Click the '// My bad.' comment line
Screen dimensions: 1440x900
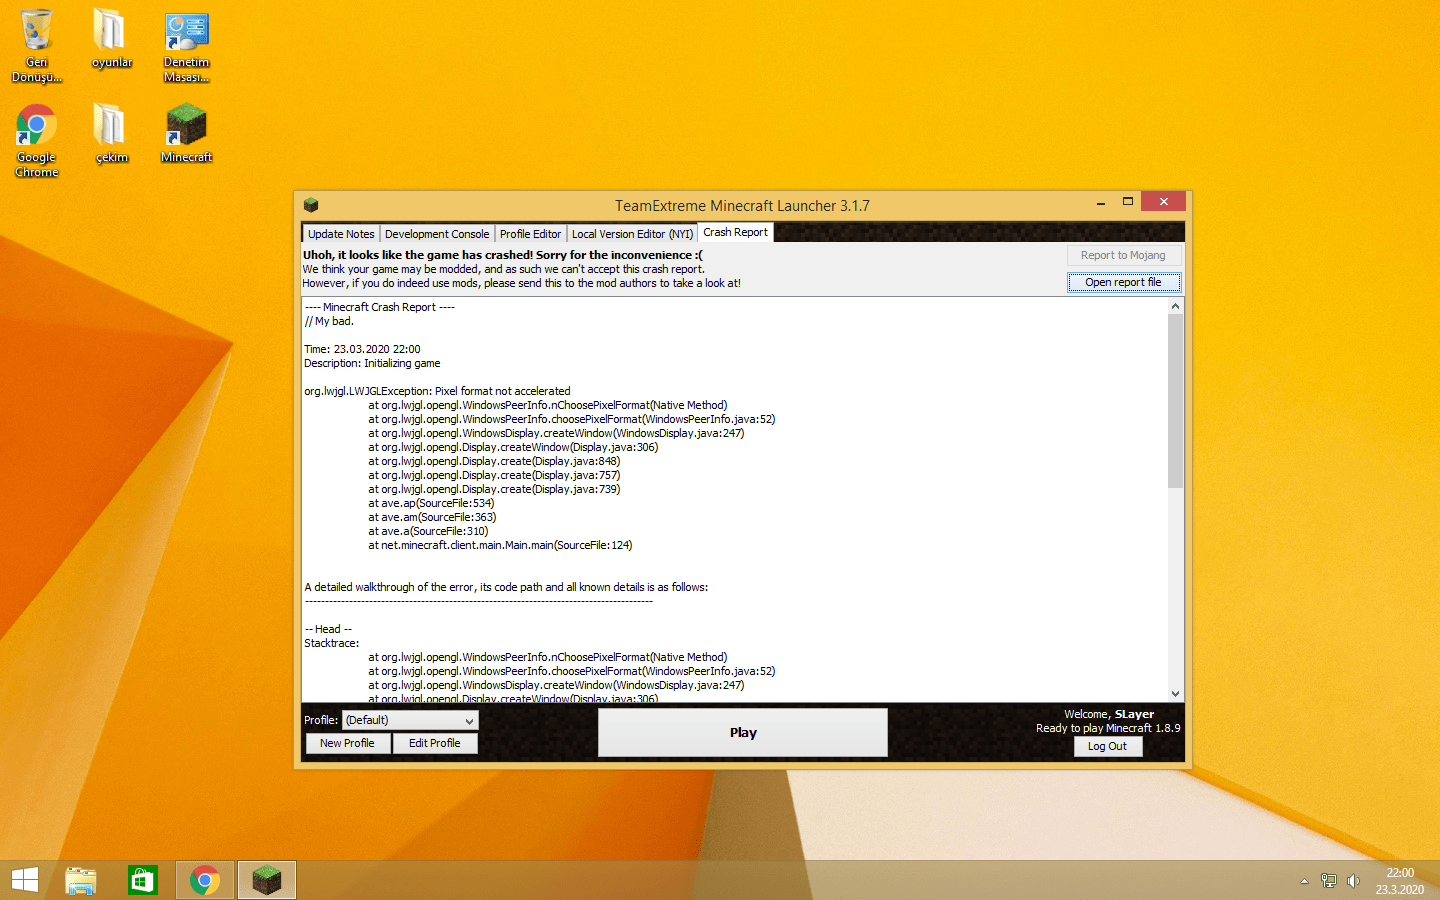[x=329, y=321]
